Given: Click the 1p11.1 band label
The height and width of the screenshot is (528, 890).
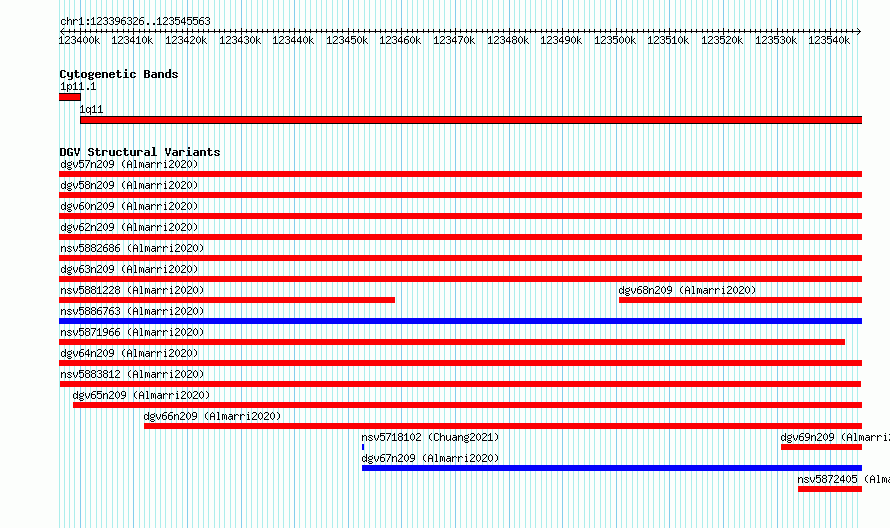Looking at the screenshot, I should point(78,86).
